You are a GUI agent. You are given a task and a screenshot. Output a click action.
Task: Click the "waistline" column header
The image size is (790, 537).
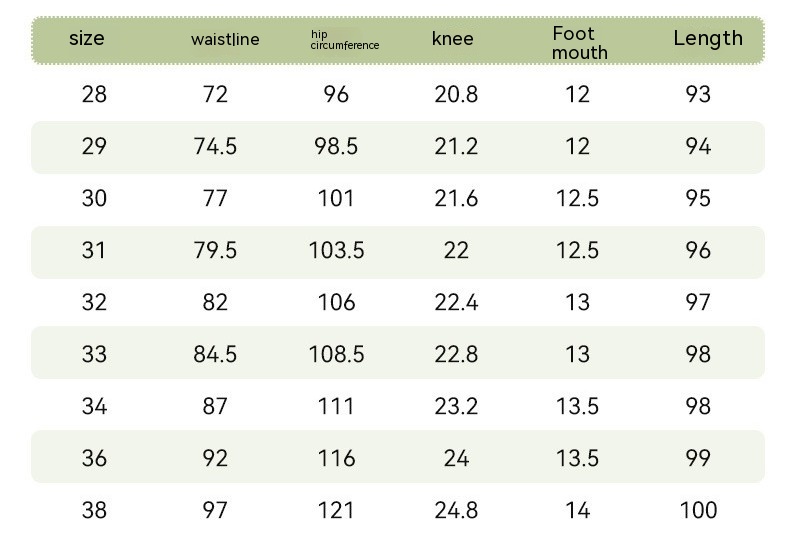225,40
